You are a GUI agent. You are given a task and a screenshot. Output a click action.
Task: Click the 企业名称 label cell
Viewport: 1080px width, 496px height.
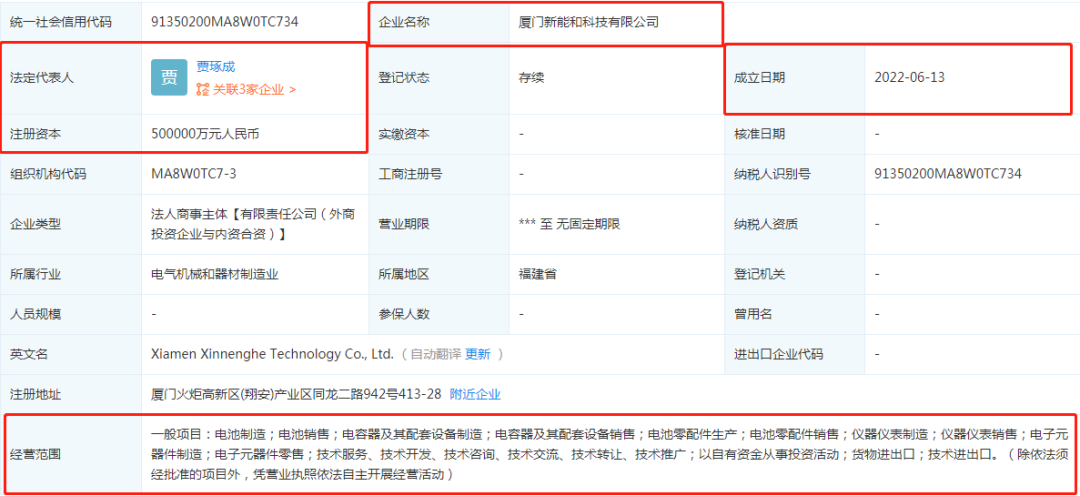pos(439,22)
